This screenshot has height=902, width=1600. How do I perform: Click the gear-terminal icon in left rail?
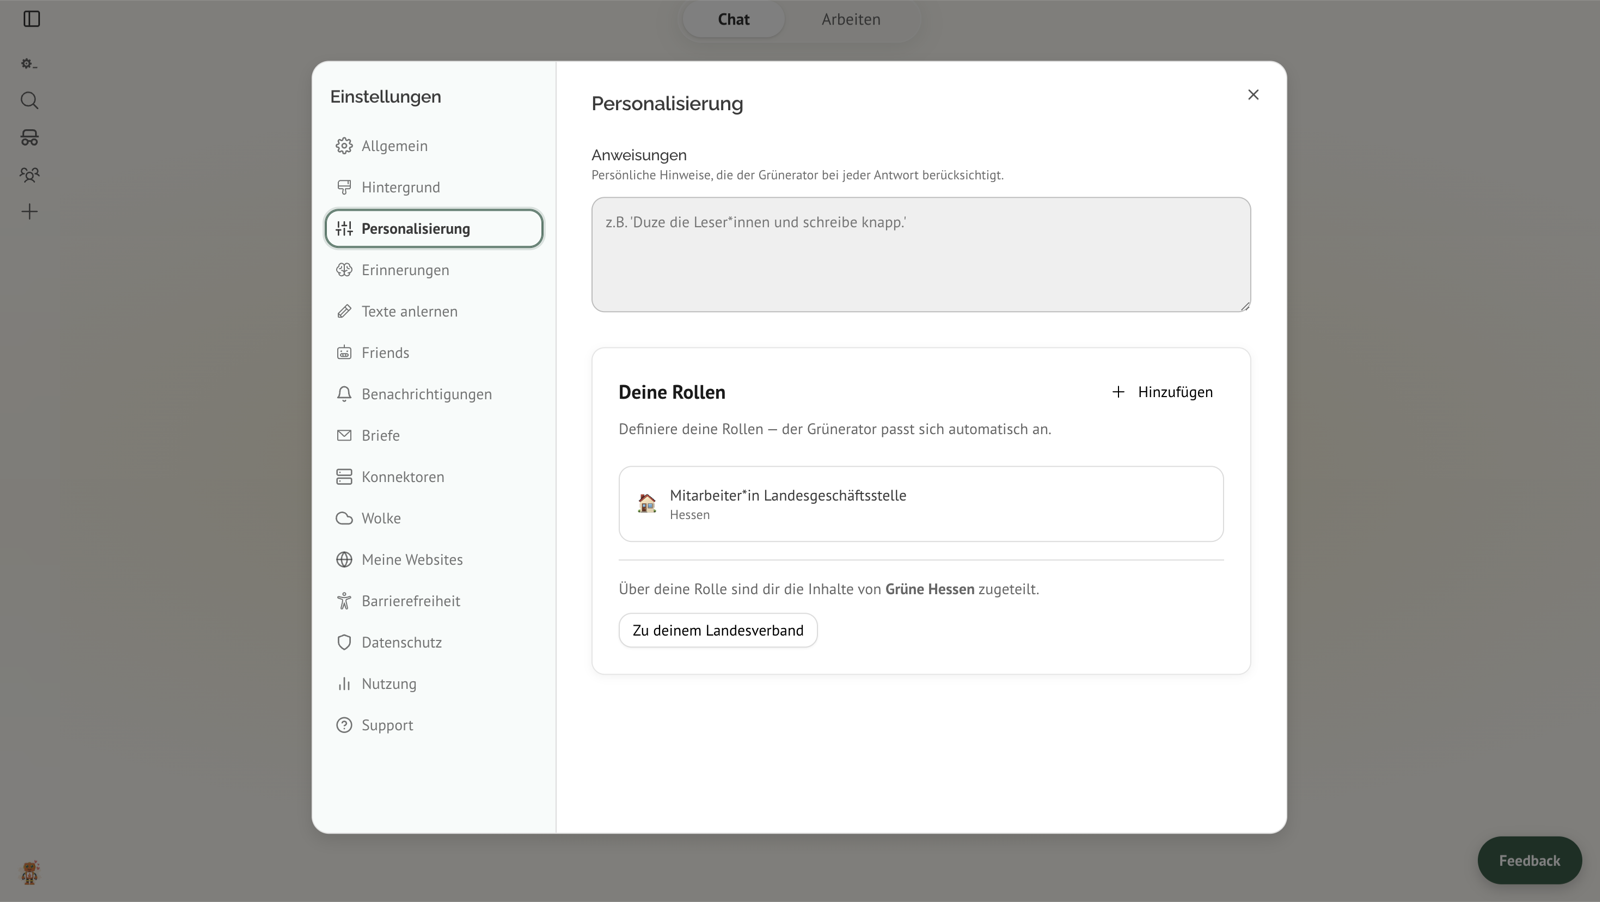[x=30, y=63]
